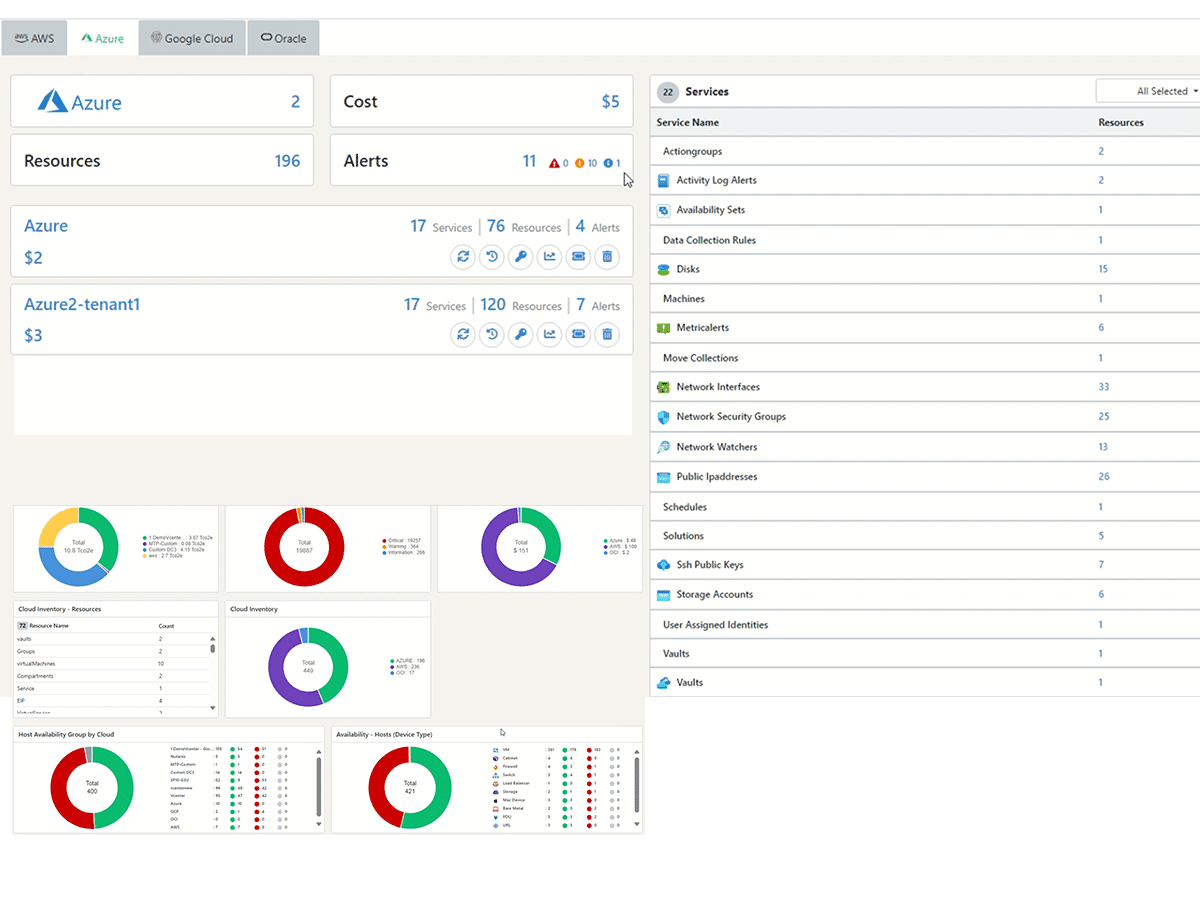Screen dimensions: 1200x900
Task: Switch to the Google Cloud tab
Action: (x=191, y=37)
